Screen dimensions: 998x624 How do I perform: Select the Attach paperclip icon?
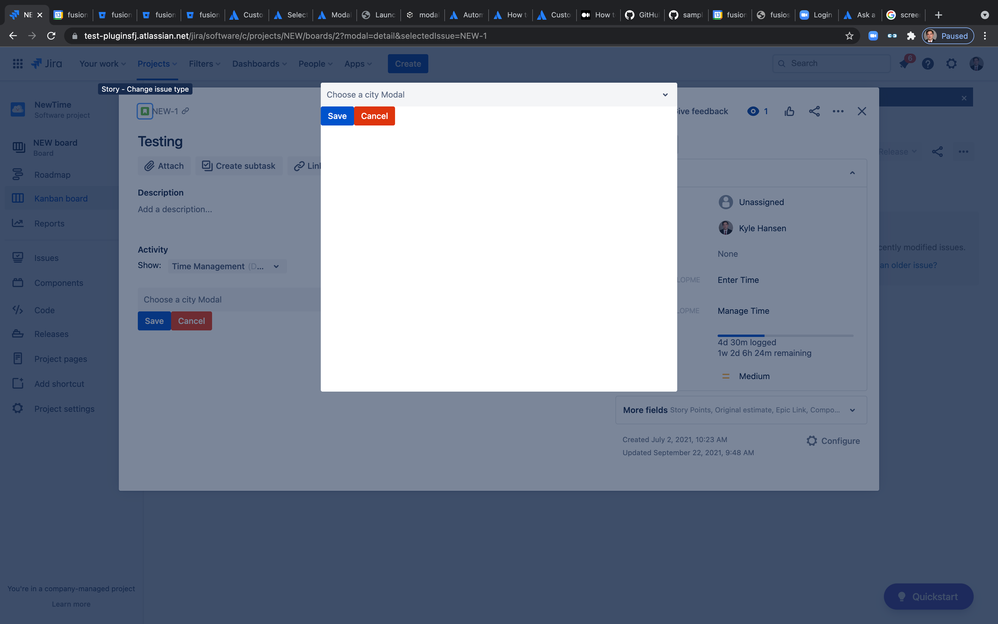152,165
